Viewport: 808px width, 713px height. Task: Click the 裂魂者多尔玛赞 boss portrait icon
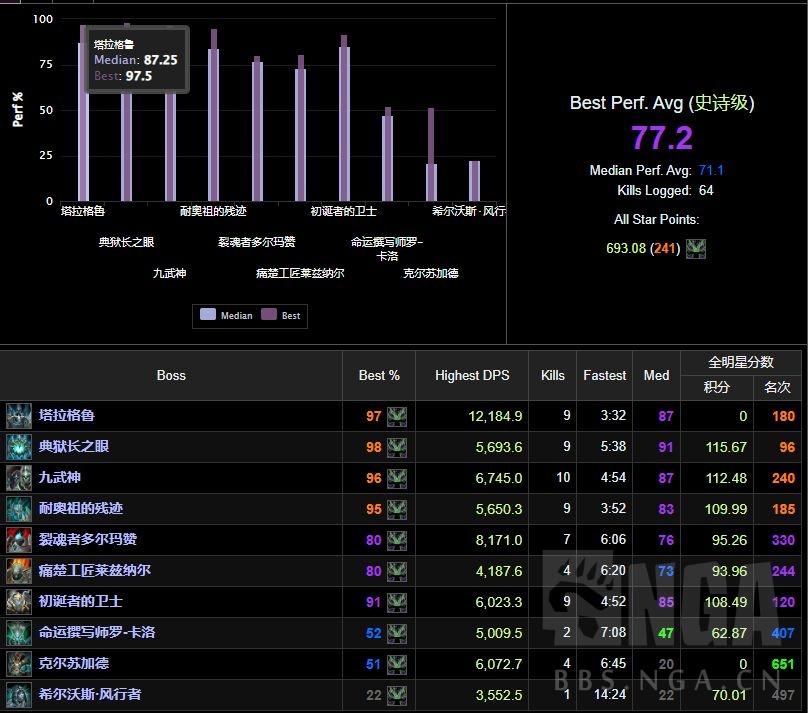coord(19,540)
